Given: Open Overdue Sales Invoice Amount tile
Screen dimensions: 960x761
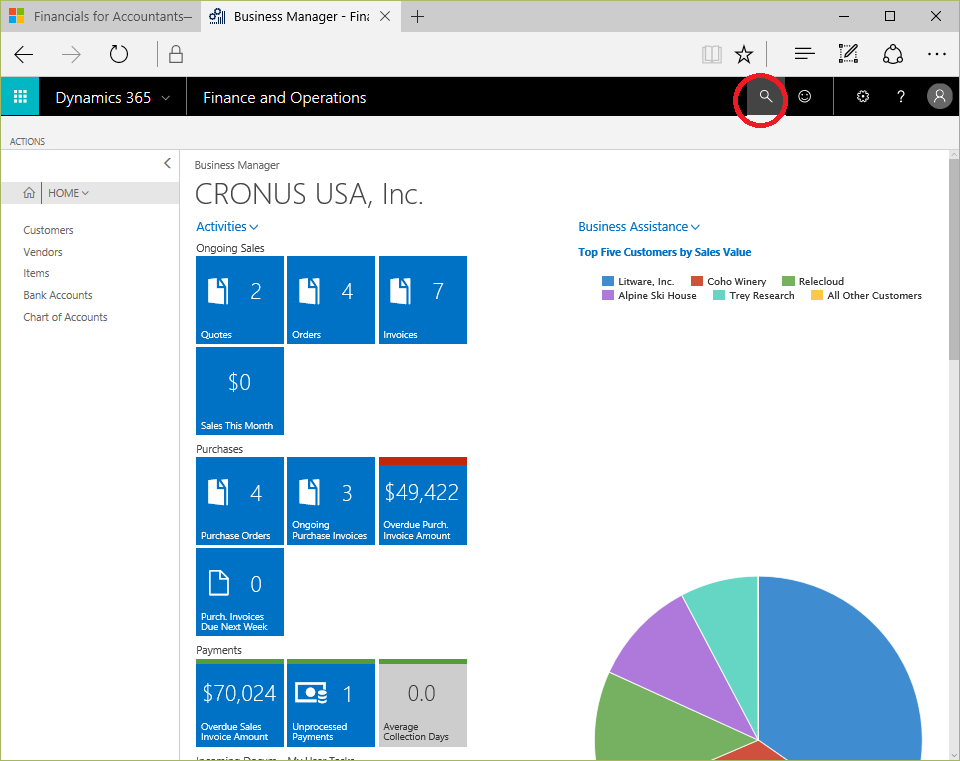Looking at the screenshot, I should (240, 703).
